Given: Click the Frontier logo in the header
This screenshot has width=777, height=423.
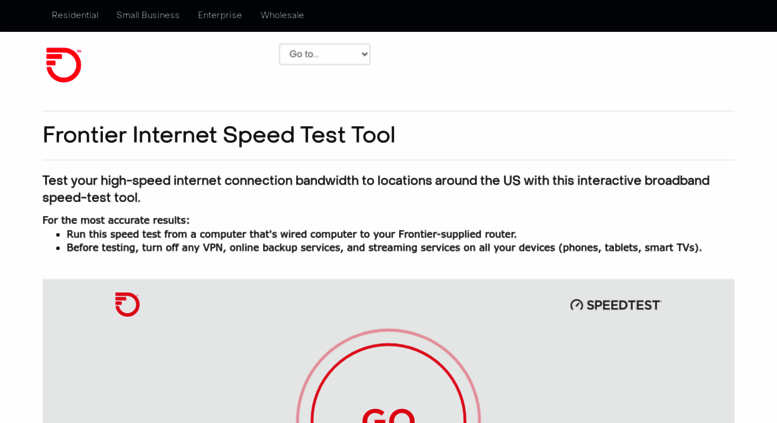Looking at the screenshot, I should pos(63,65).
